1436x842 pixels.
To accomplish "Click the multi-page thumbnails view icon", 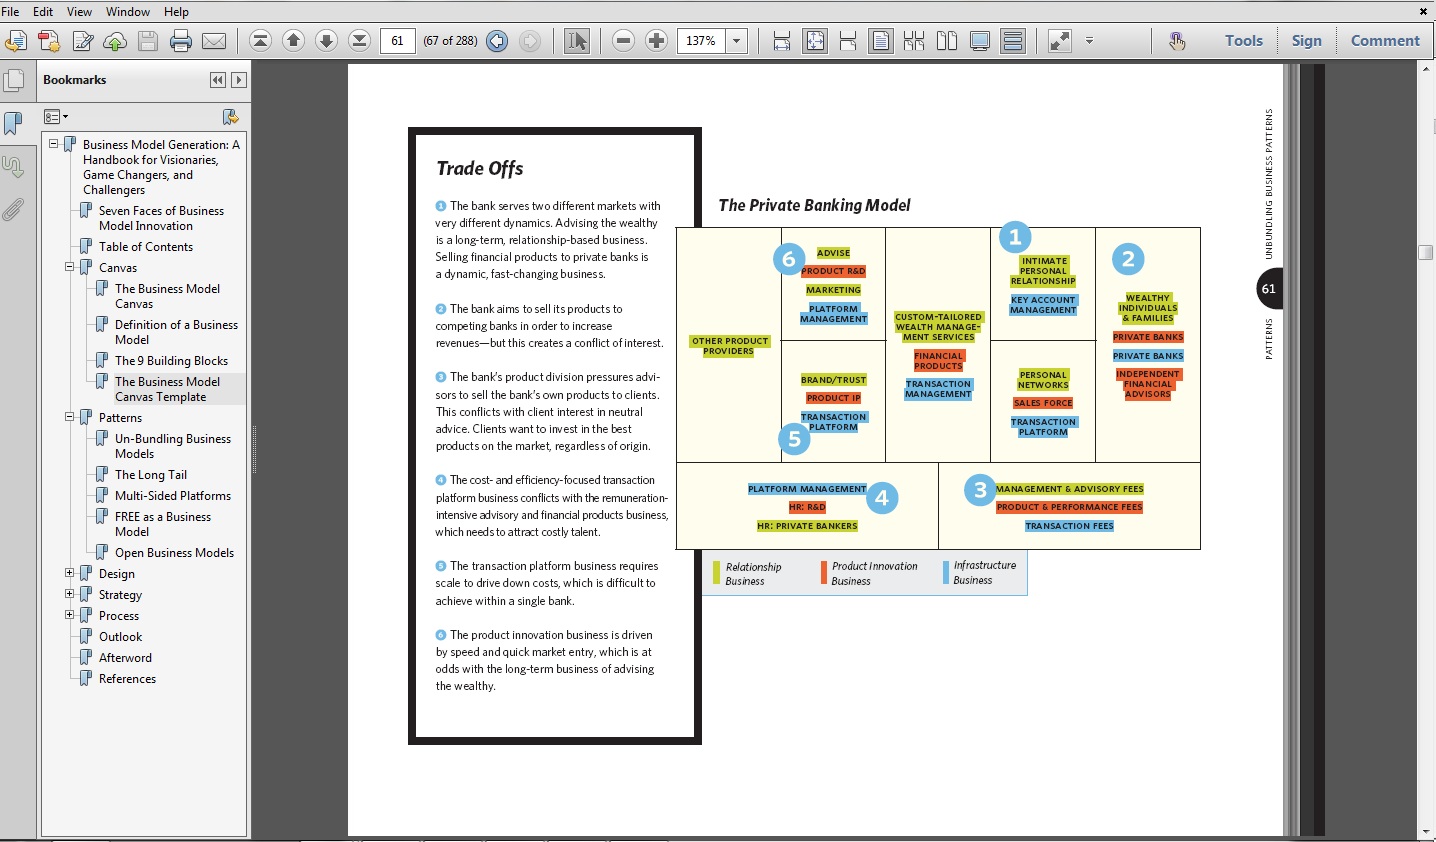I will tap(914, 41).
